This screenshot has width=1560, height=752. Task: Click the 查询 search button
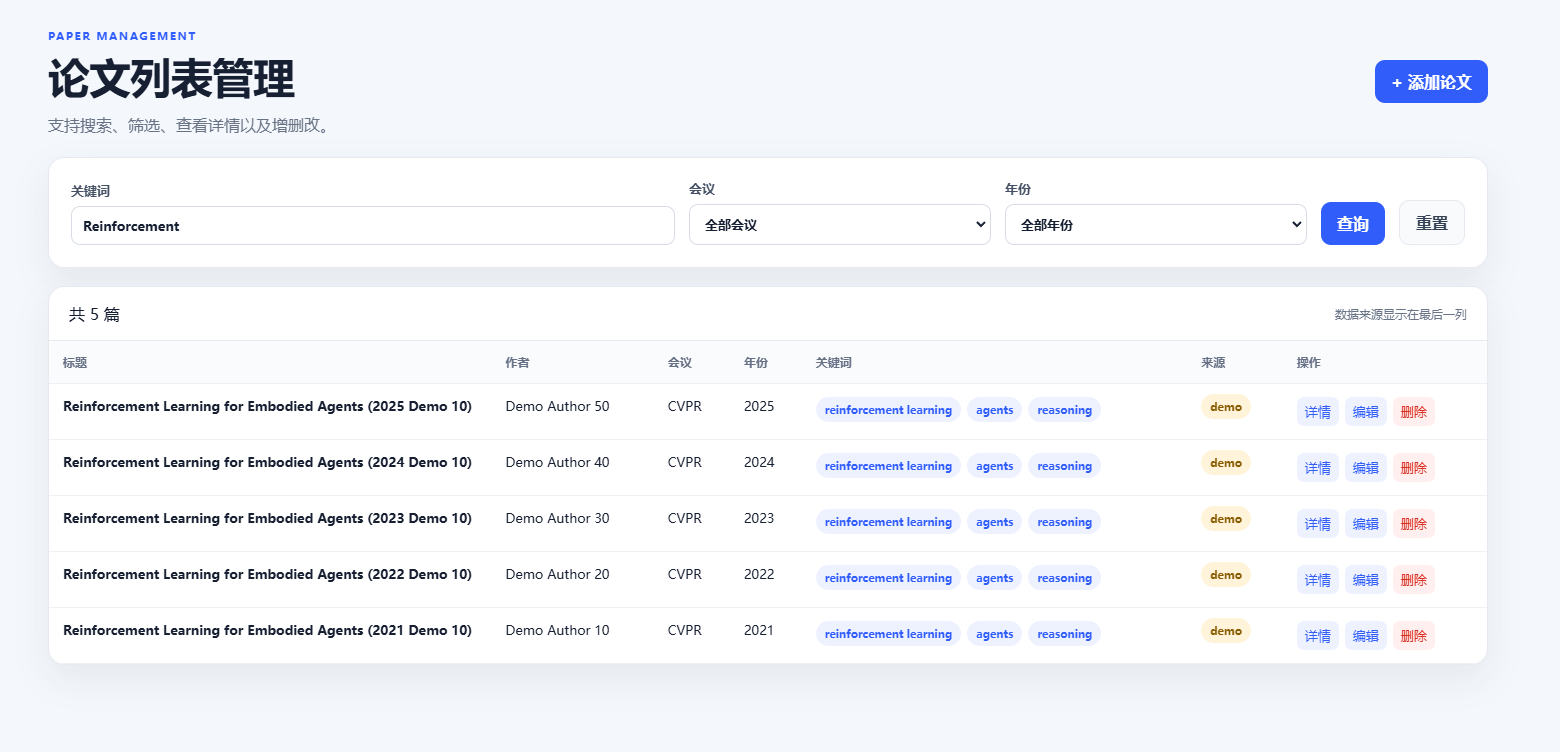point(1353,224)
